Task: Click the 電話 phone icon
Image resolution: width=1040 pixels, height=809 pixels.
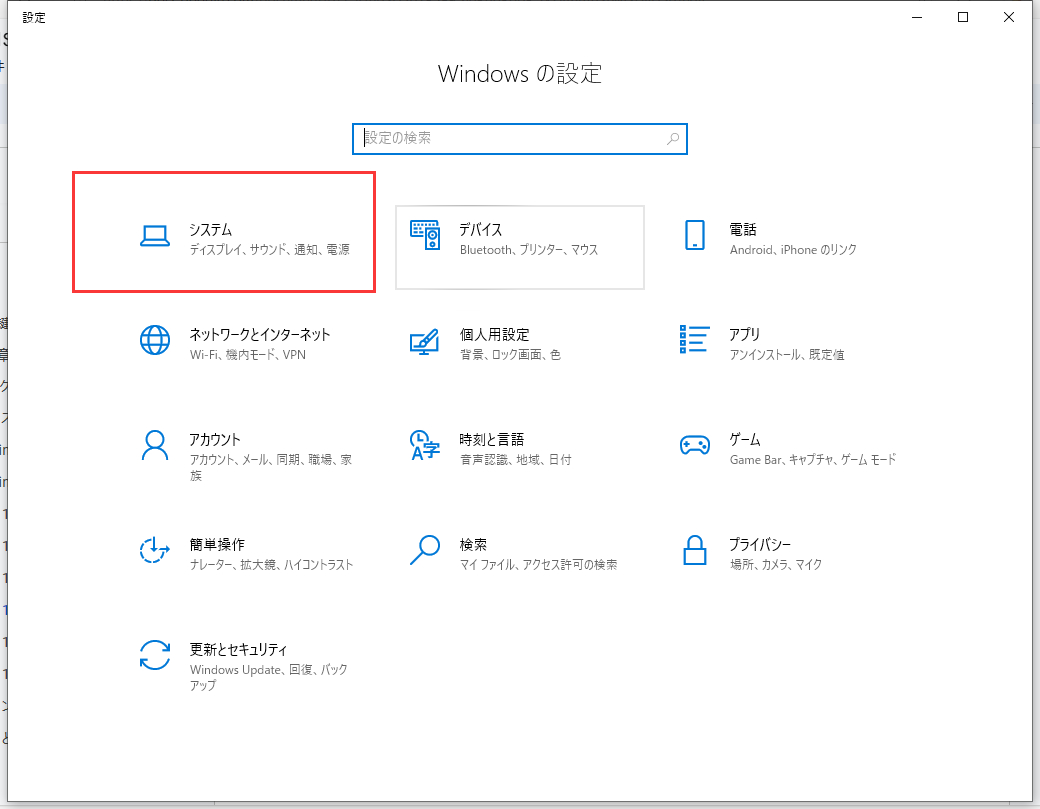Action: pos(695,235)
